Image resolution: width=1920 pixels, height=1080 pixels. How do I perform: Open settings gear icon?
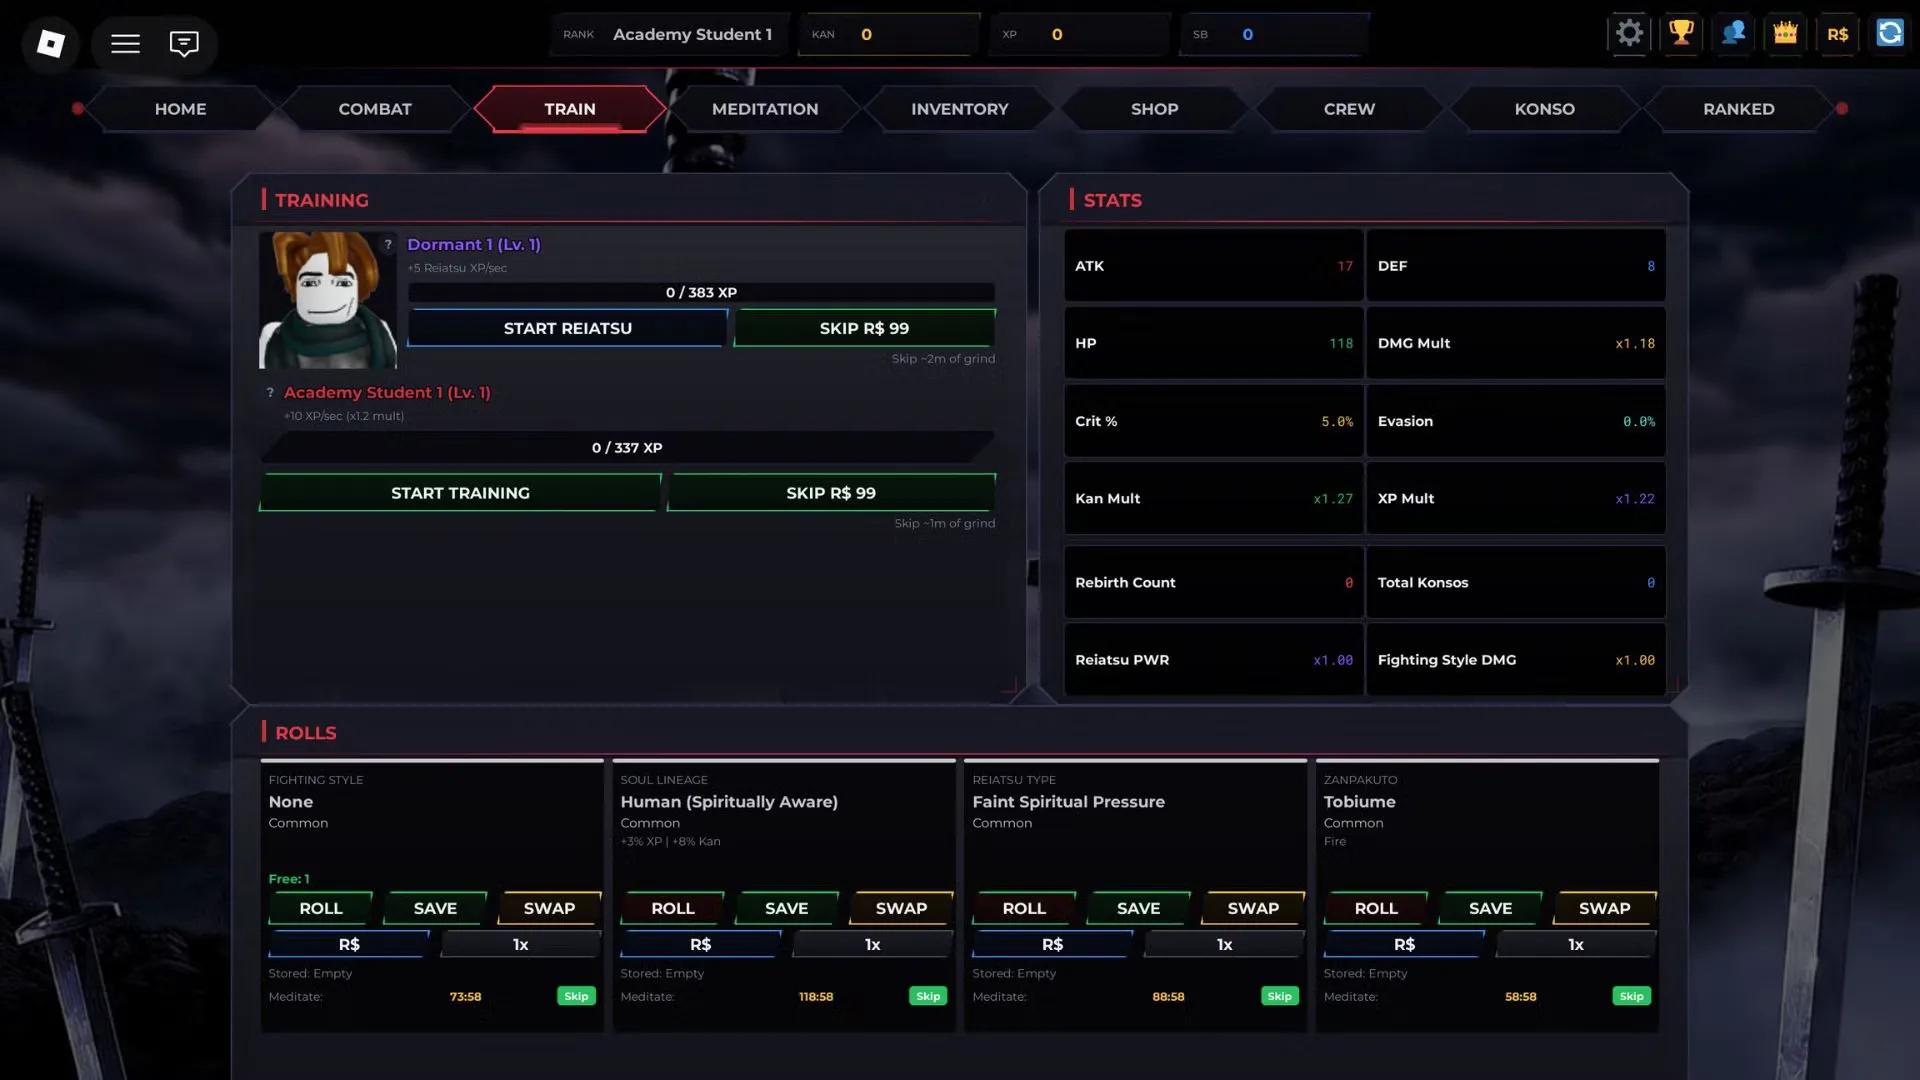(x=1629, y=33)
